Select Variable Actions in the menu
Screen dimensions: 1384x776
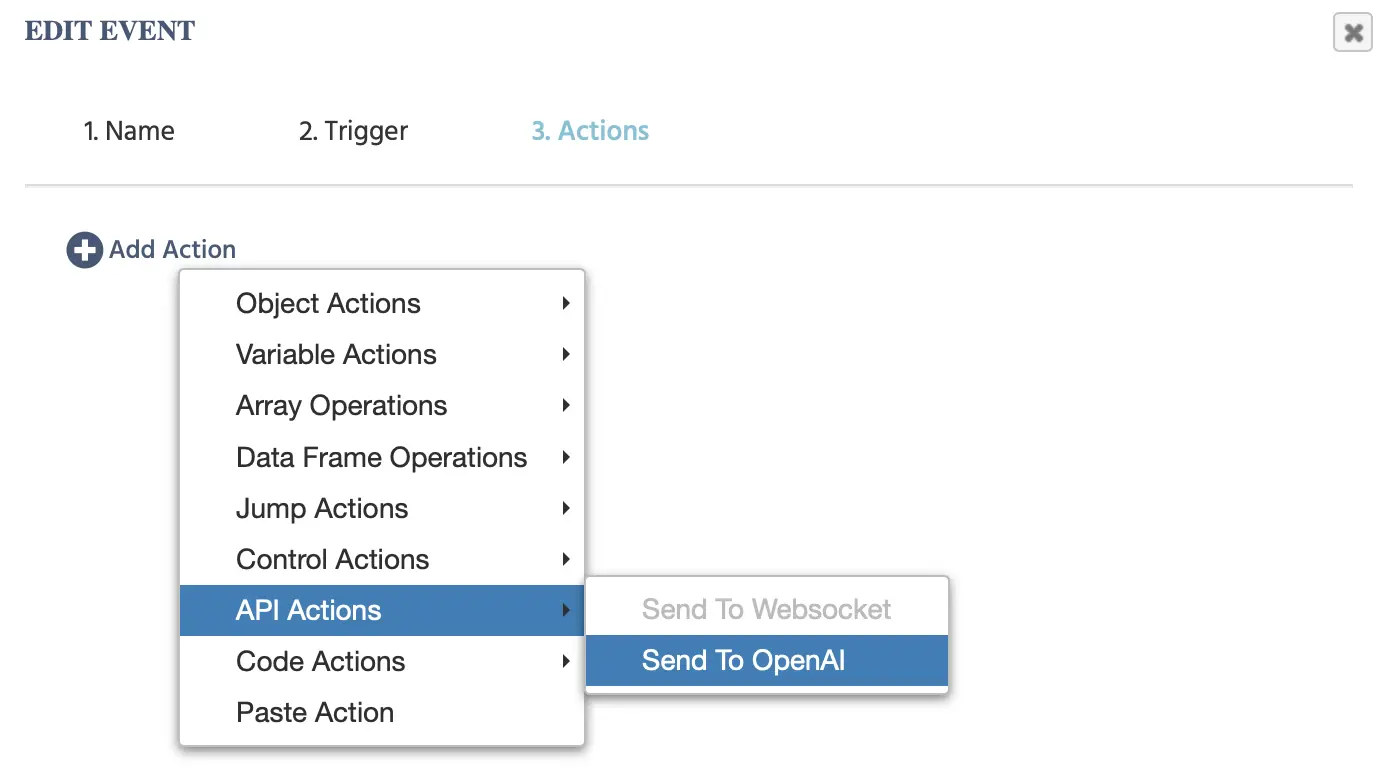pyautogui.click(x=336, y=355)
